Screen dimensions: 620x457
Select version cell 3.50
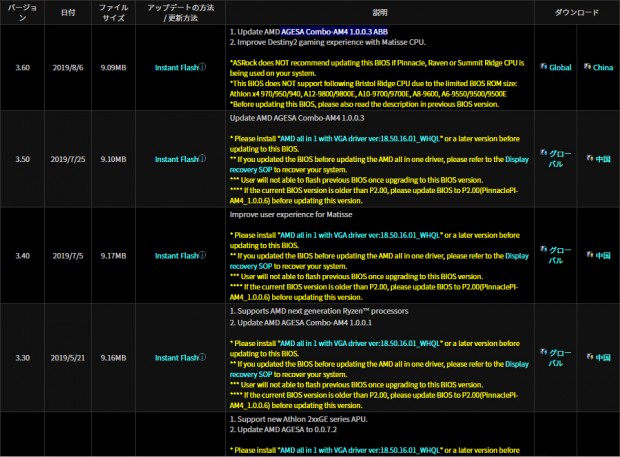coord(23,159)
